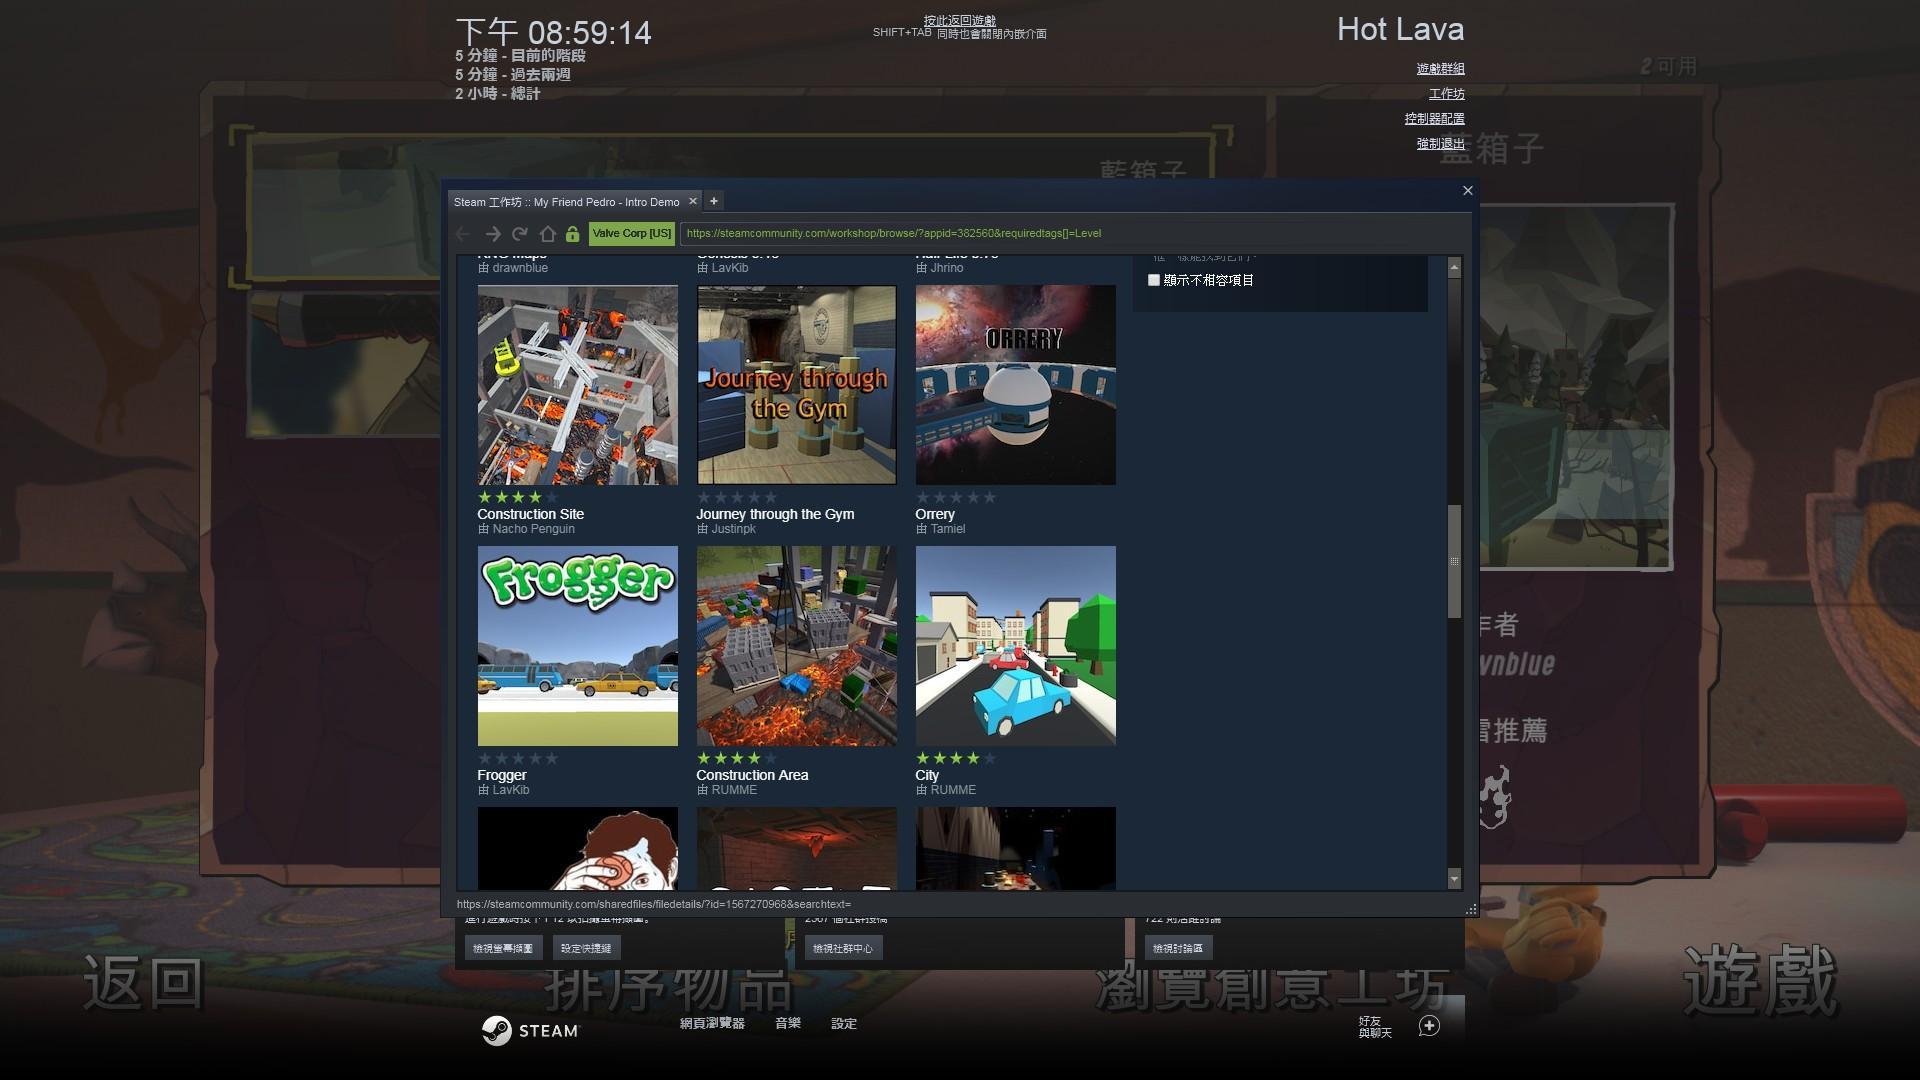Image resolution: width=1920 pixels, height=1080 pixels.
Task: Click the 檢視討論區 button
Action: (x=1178, y=948)
